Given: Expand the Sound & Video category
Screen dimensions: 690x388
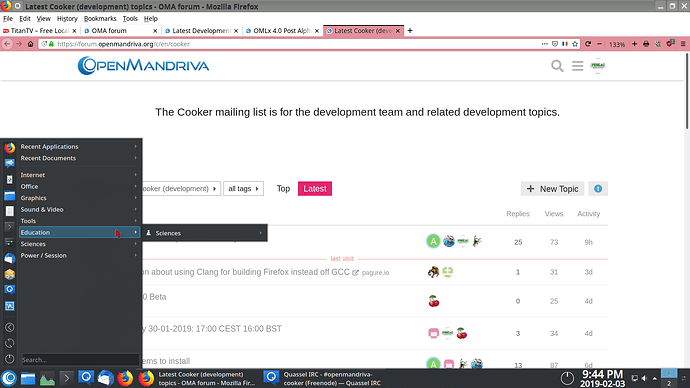Looking at the screenshot, I should [79, 209].
